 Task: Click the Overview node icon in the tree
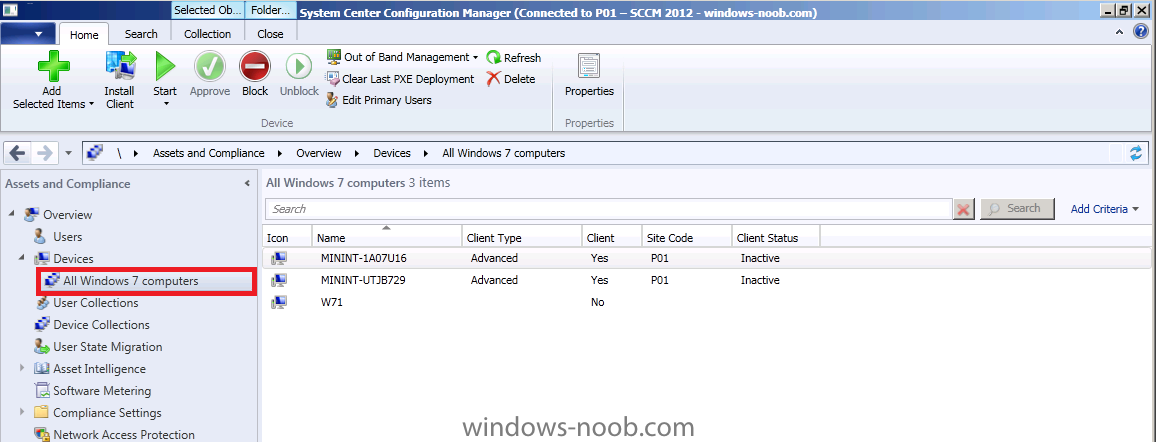(31, 214)
